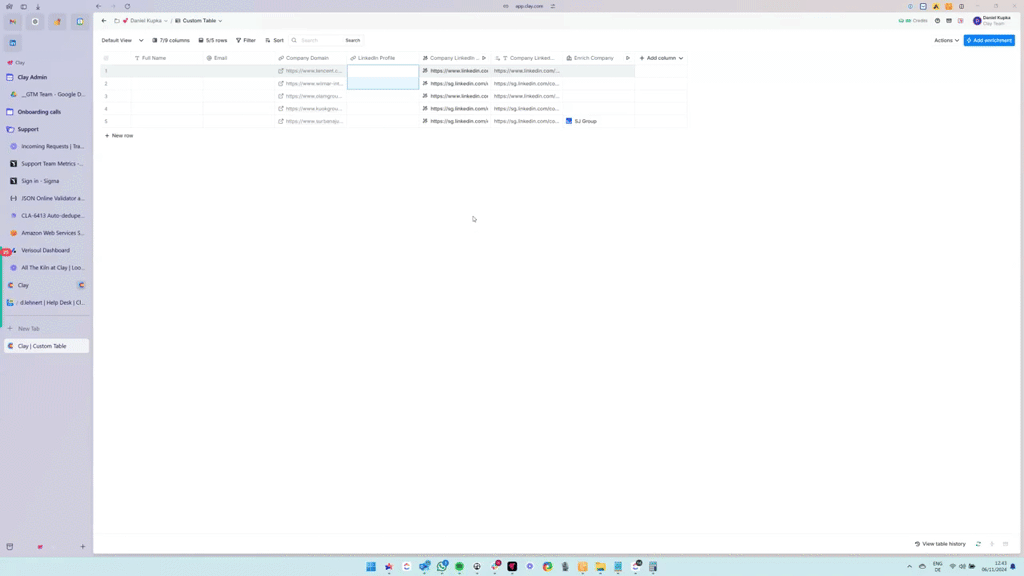Screen dimensions: 1024x576
Task: Click the Gmail pinned tab icon
Action: coord(13,21)
